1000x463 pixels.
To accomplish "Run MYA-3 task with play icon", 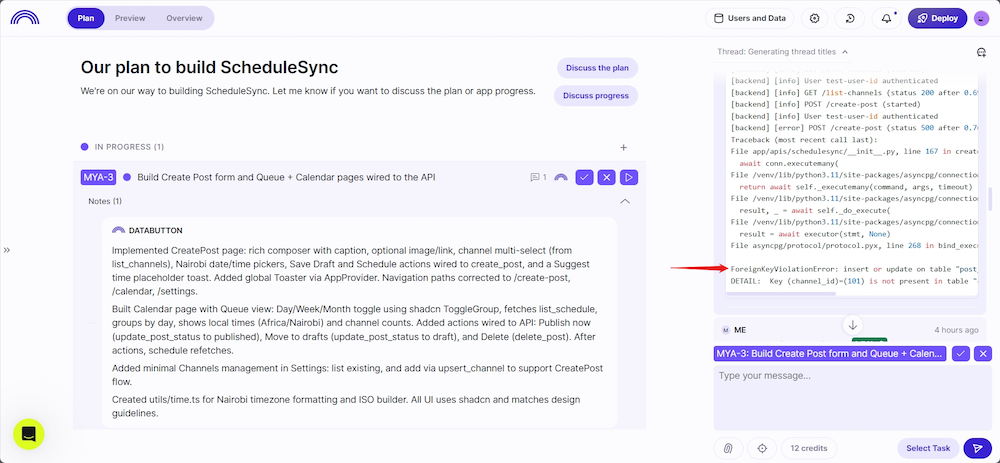I will point(629,177).
